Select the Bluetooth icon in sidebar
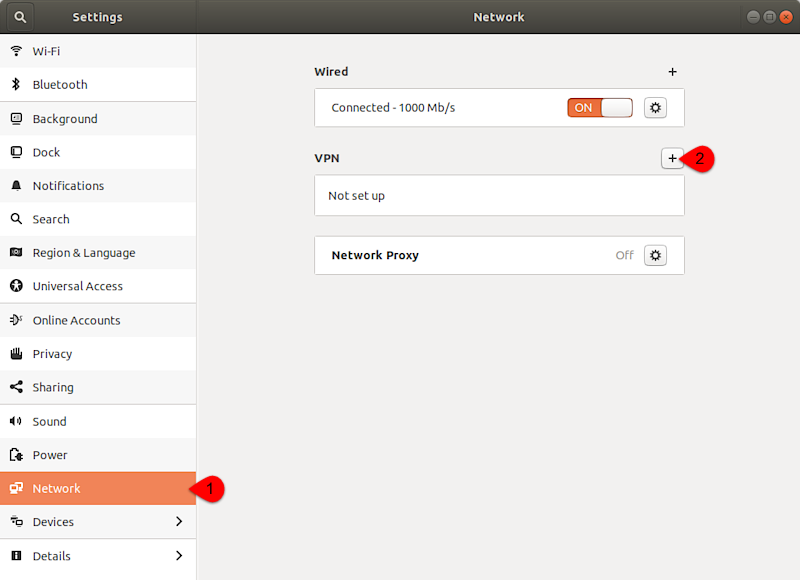 click(x=16, y=85)
